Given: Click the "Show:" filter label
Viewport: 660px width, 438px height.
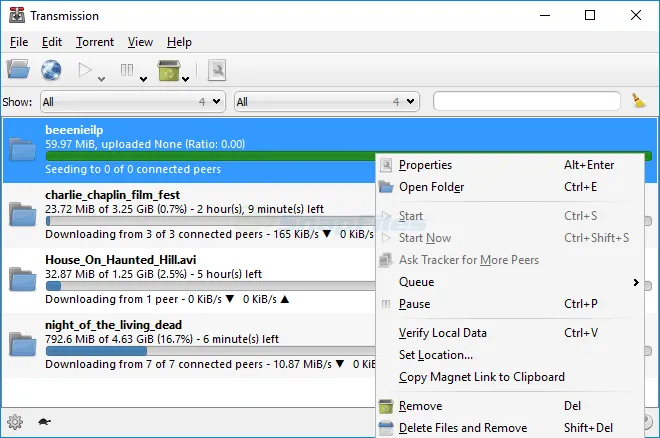Looking at the screenshot, I should (x=17, y=102).
